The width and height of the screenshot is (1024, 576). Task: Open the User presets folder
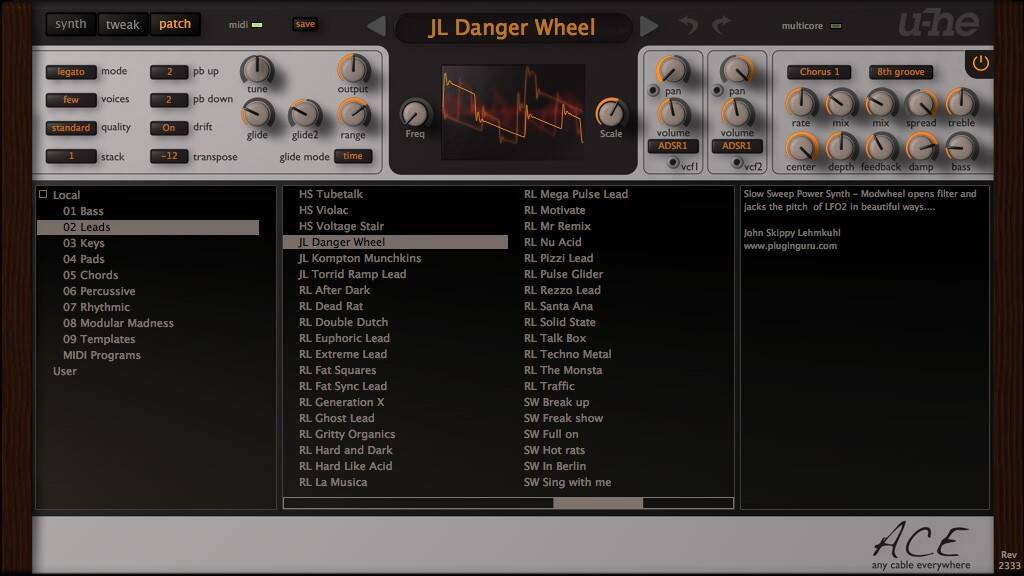[65, 371]
